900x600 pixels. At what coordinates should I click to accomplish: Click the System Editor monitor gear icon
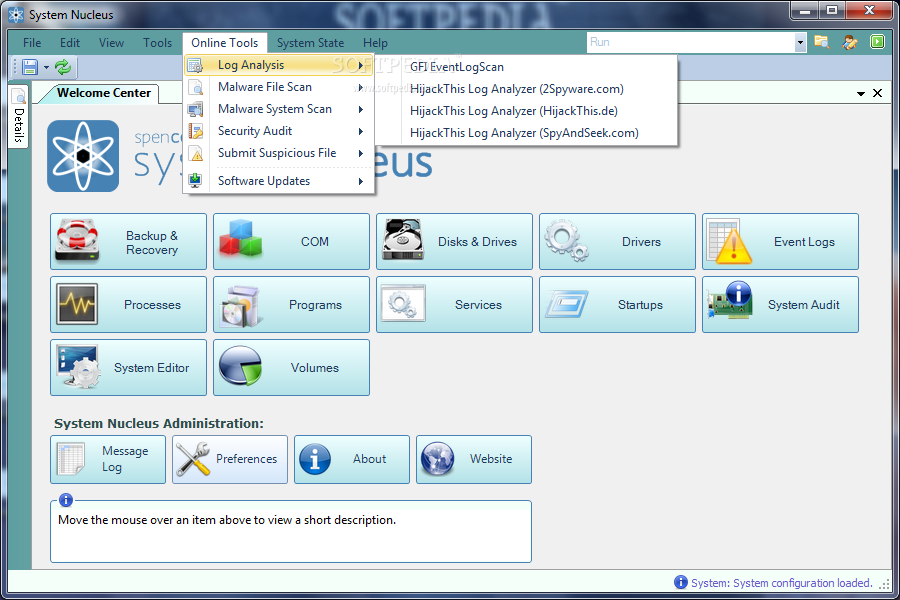tap(78, 367)
